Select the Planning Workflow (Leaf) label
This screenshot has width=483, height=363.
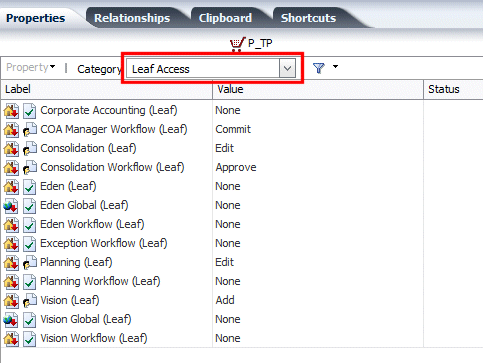(100, 281)
